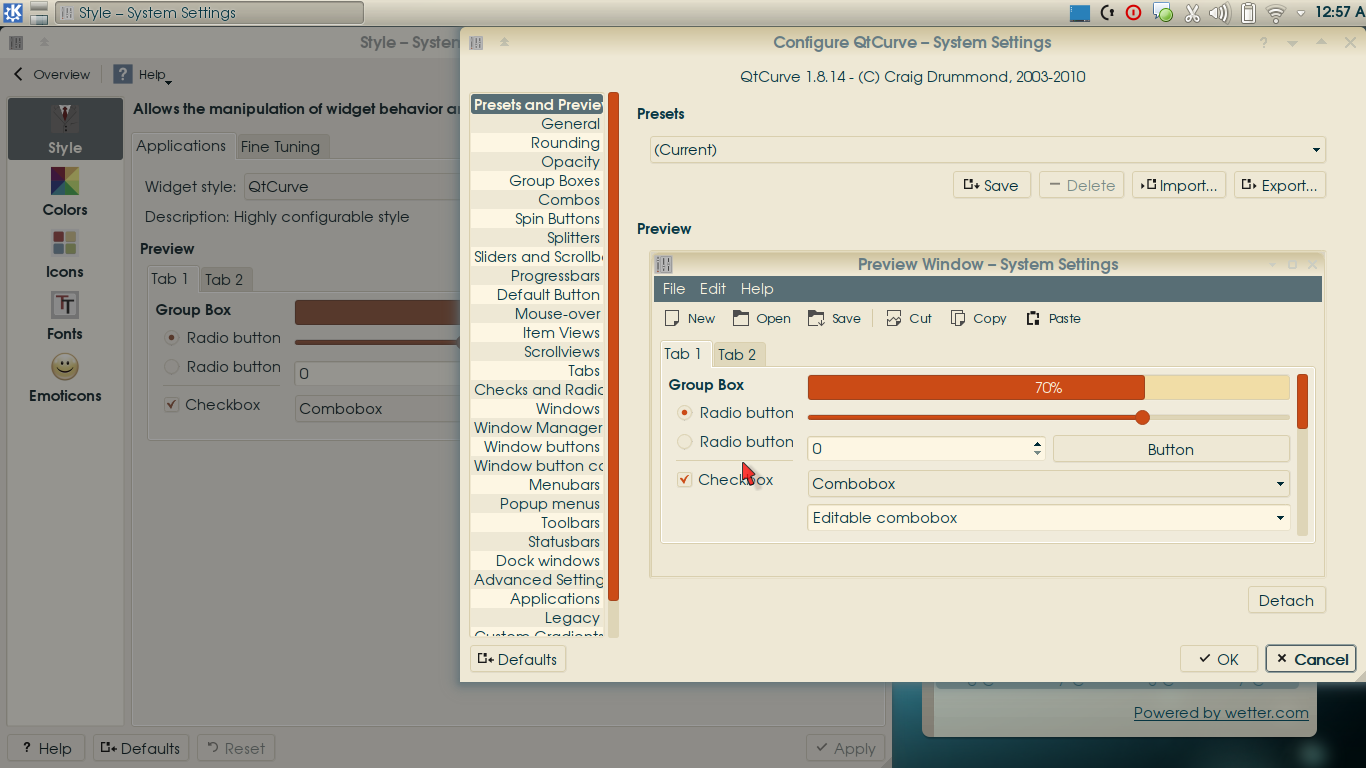This screenshot has width=1366, height=768.
Task: Select Window buttons in settings list
Action: point(536,447)
